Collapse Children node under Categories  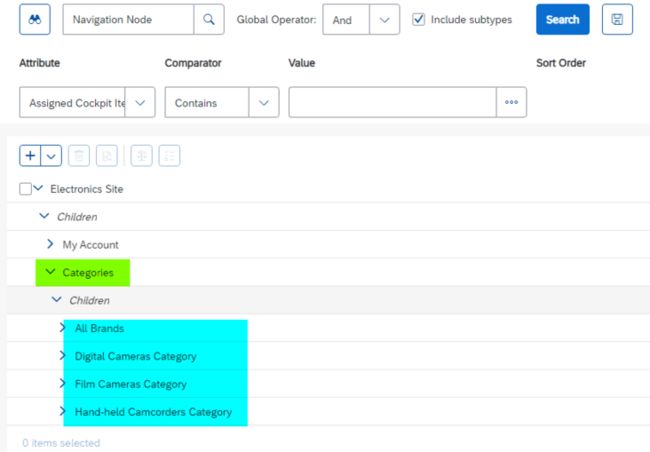56,299
